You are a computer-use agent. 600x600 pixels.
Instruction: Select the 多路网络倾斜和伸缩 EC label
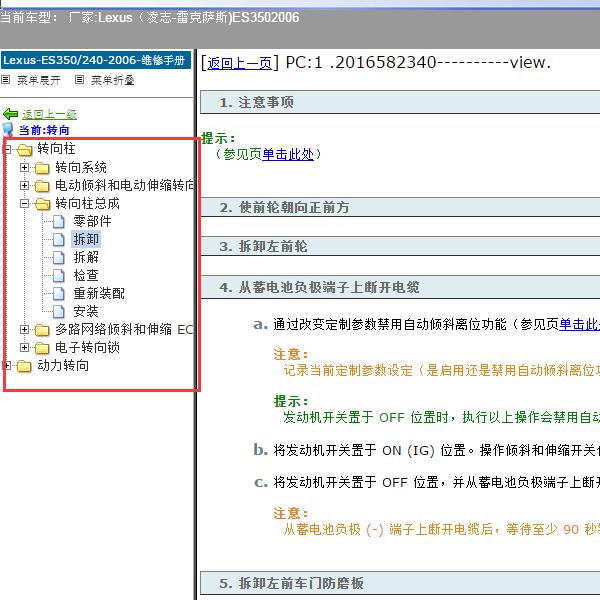click(125, 329)
